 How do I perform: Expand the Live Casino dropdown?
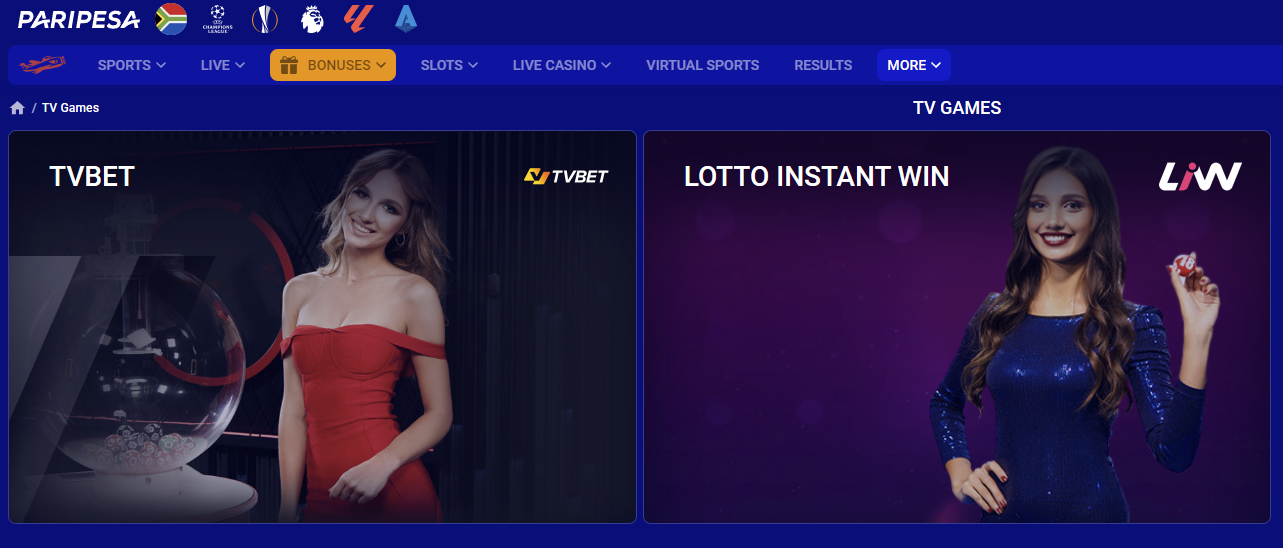pyautogui.click(x=562, y=65)
